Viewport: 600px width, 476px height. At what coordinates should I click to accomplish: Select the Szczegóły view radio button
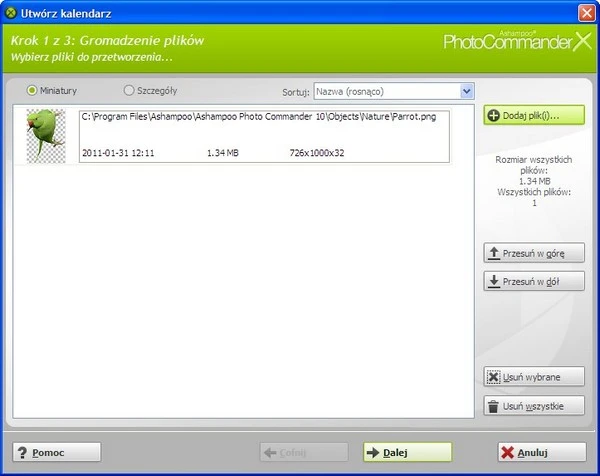(128, 90)
